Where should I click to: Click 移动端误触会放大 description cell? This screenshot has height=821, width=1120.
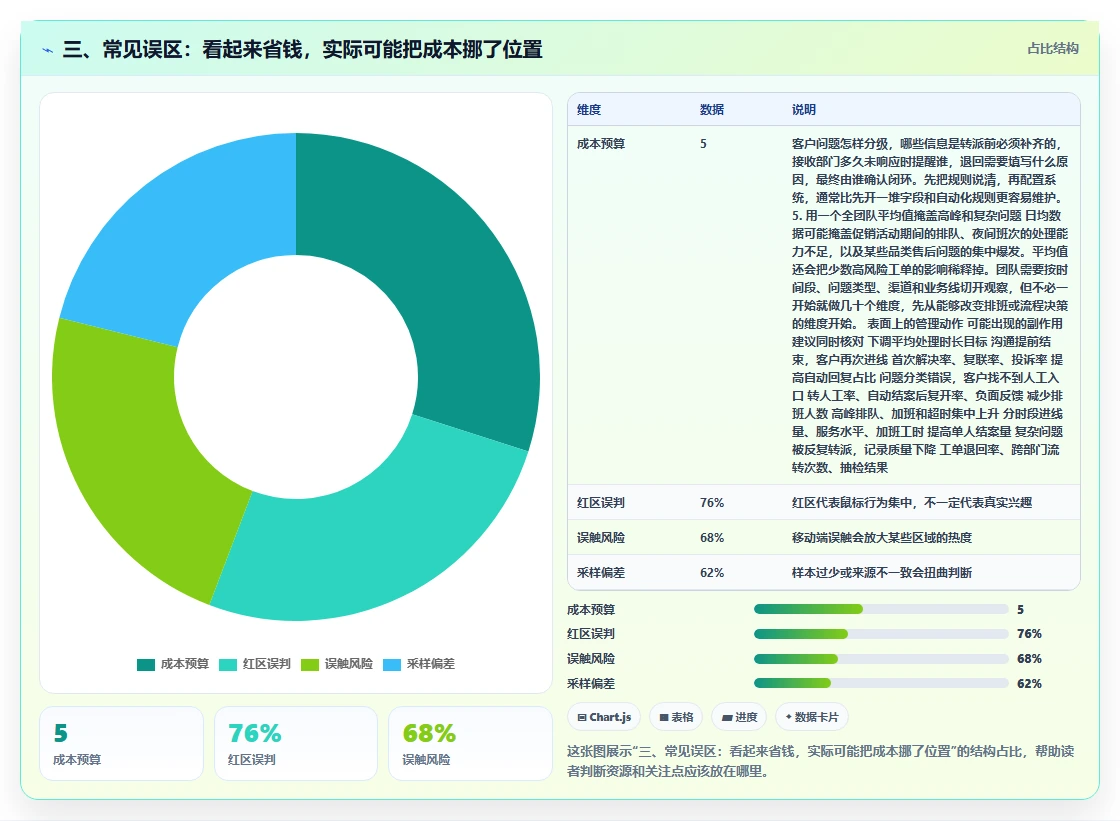point(881,537)
